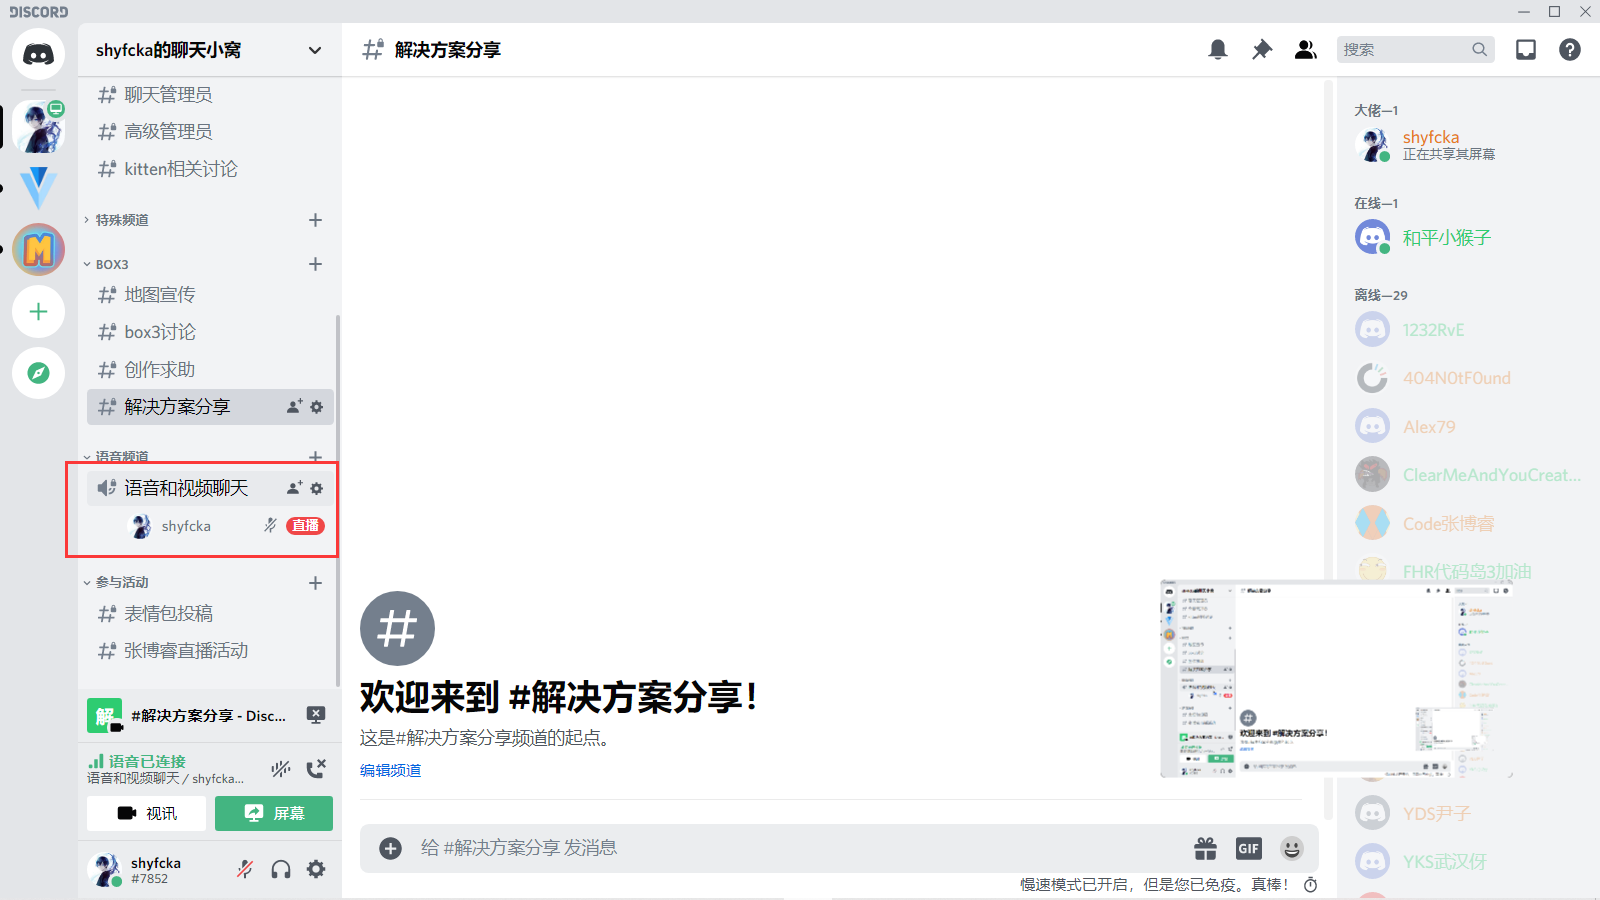
Task: Click the 语音已连接 status text
Action: (147, 761)
